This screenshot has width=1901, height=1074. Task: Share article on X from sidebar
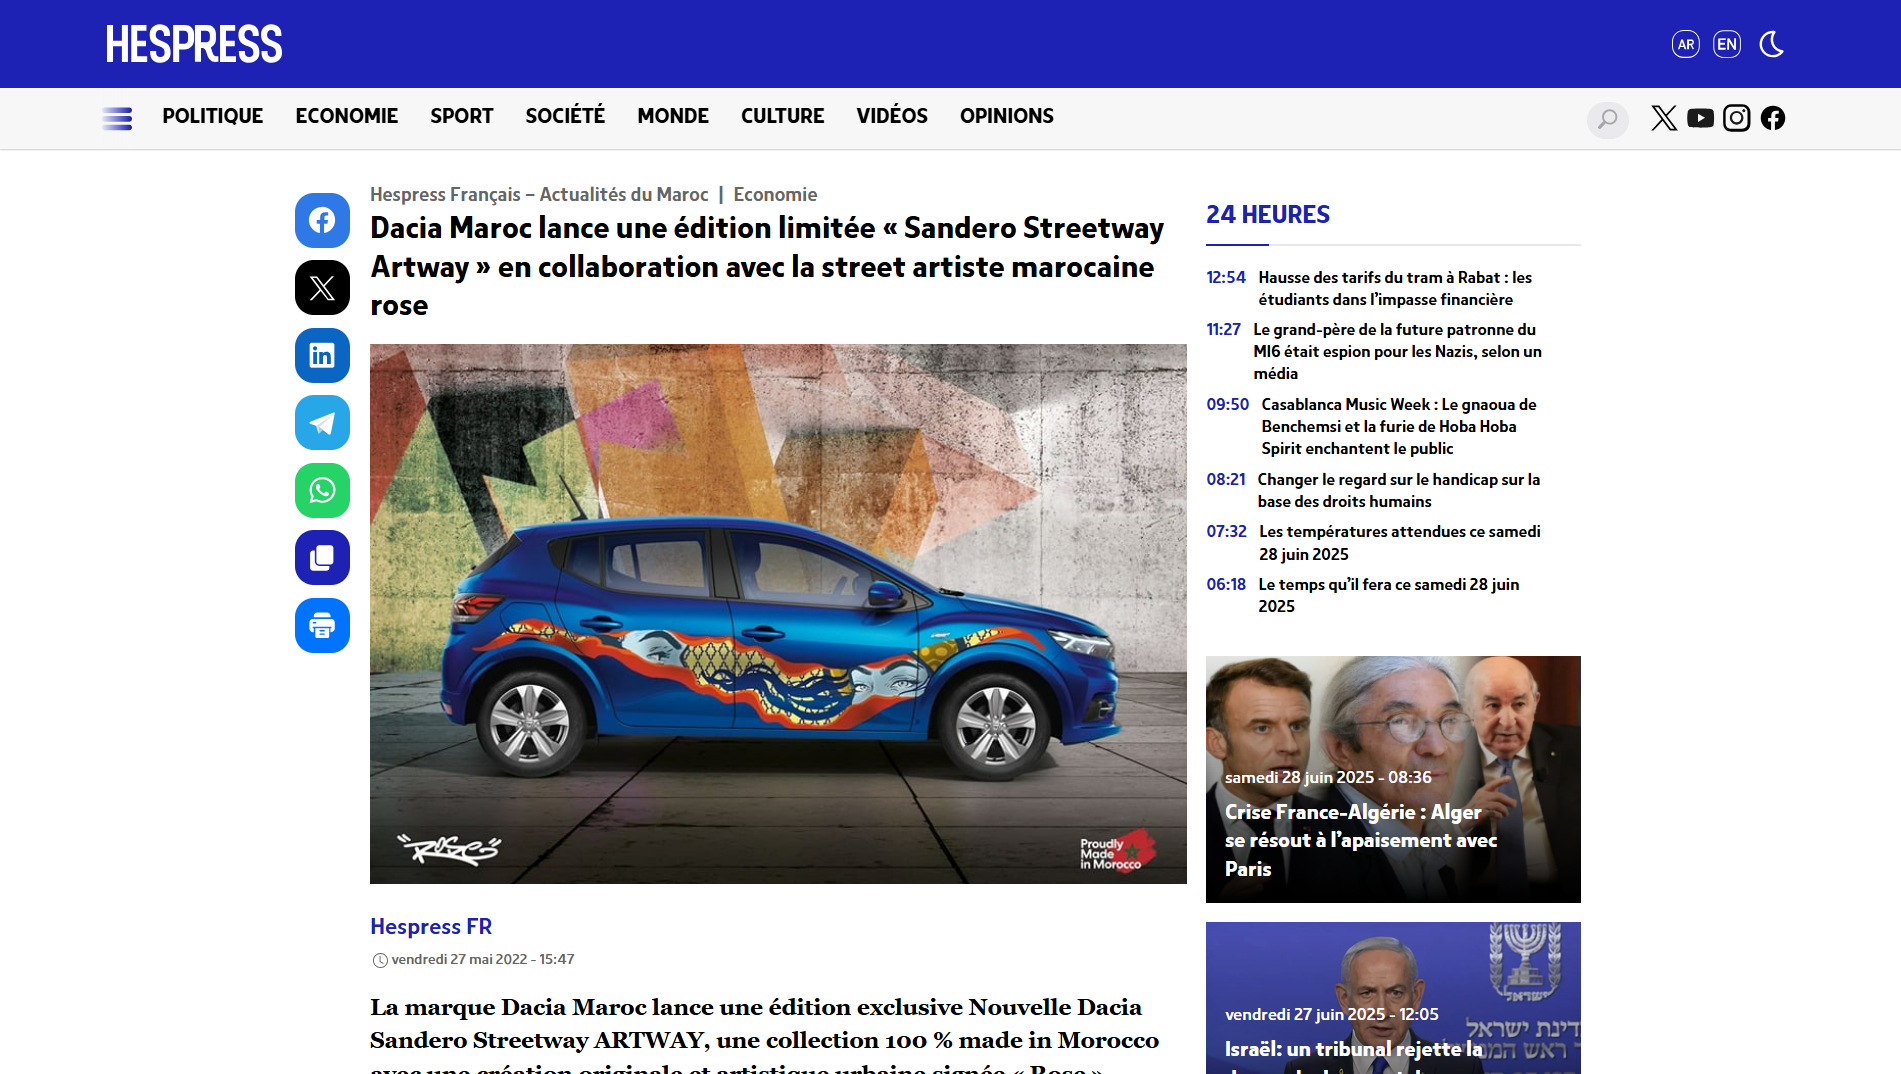coord(322,288)
